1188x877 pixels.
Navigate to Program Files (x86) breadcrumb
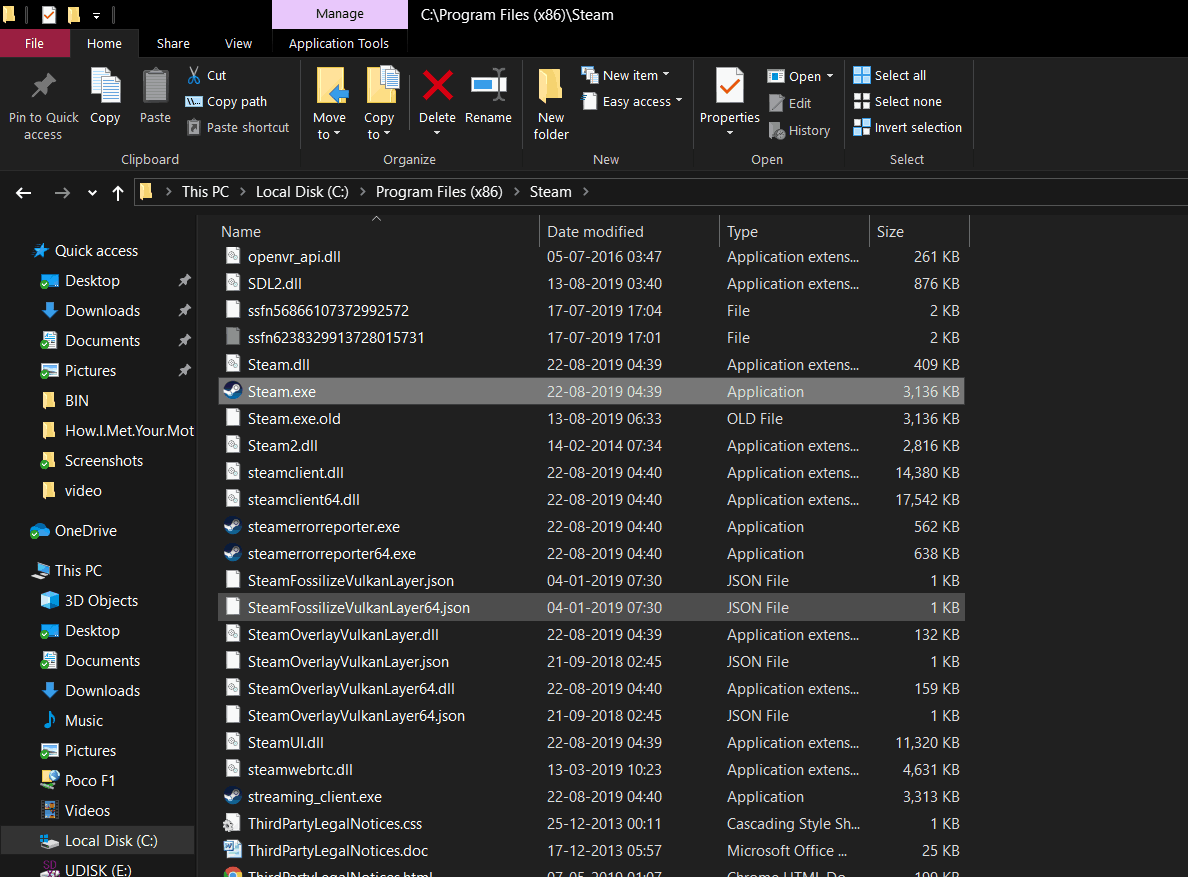click(439, 192)
